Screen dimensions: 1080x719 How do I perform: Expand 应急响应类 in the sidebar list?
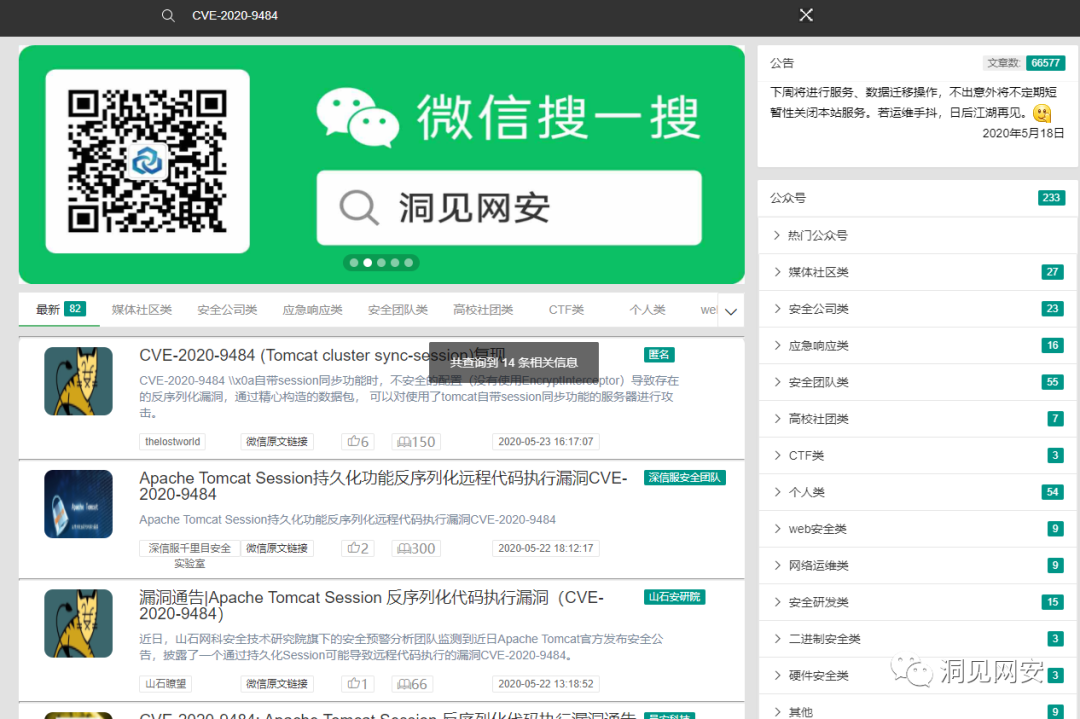(x=917, y=345)
